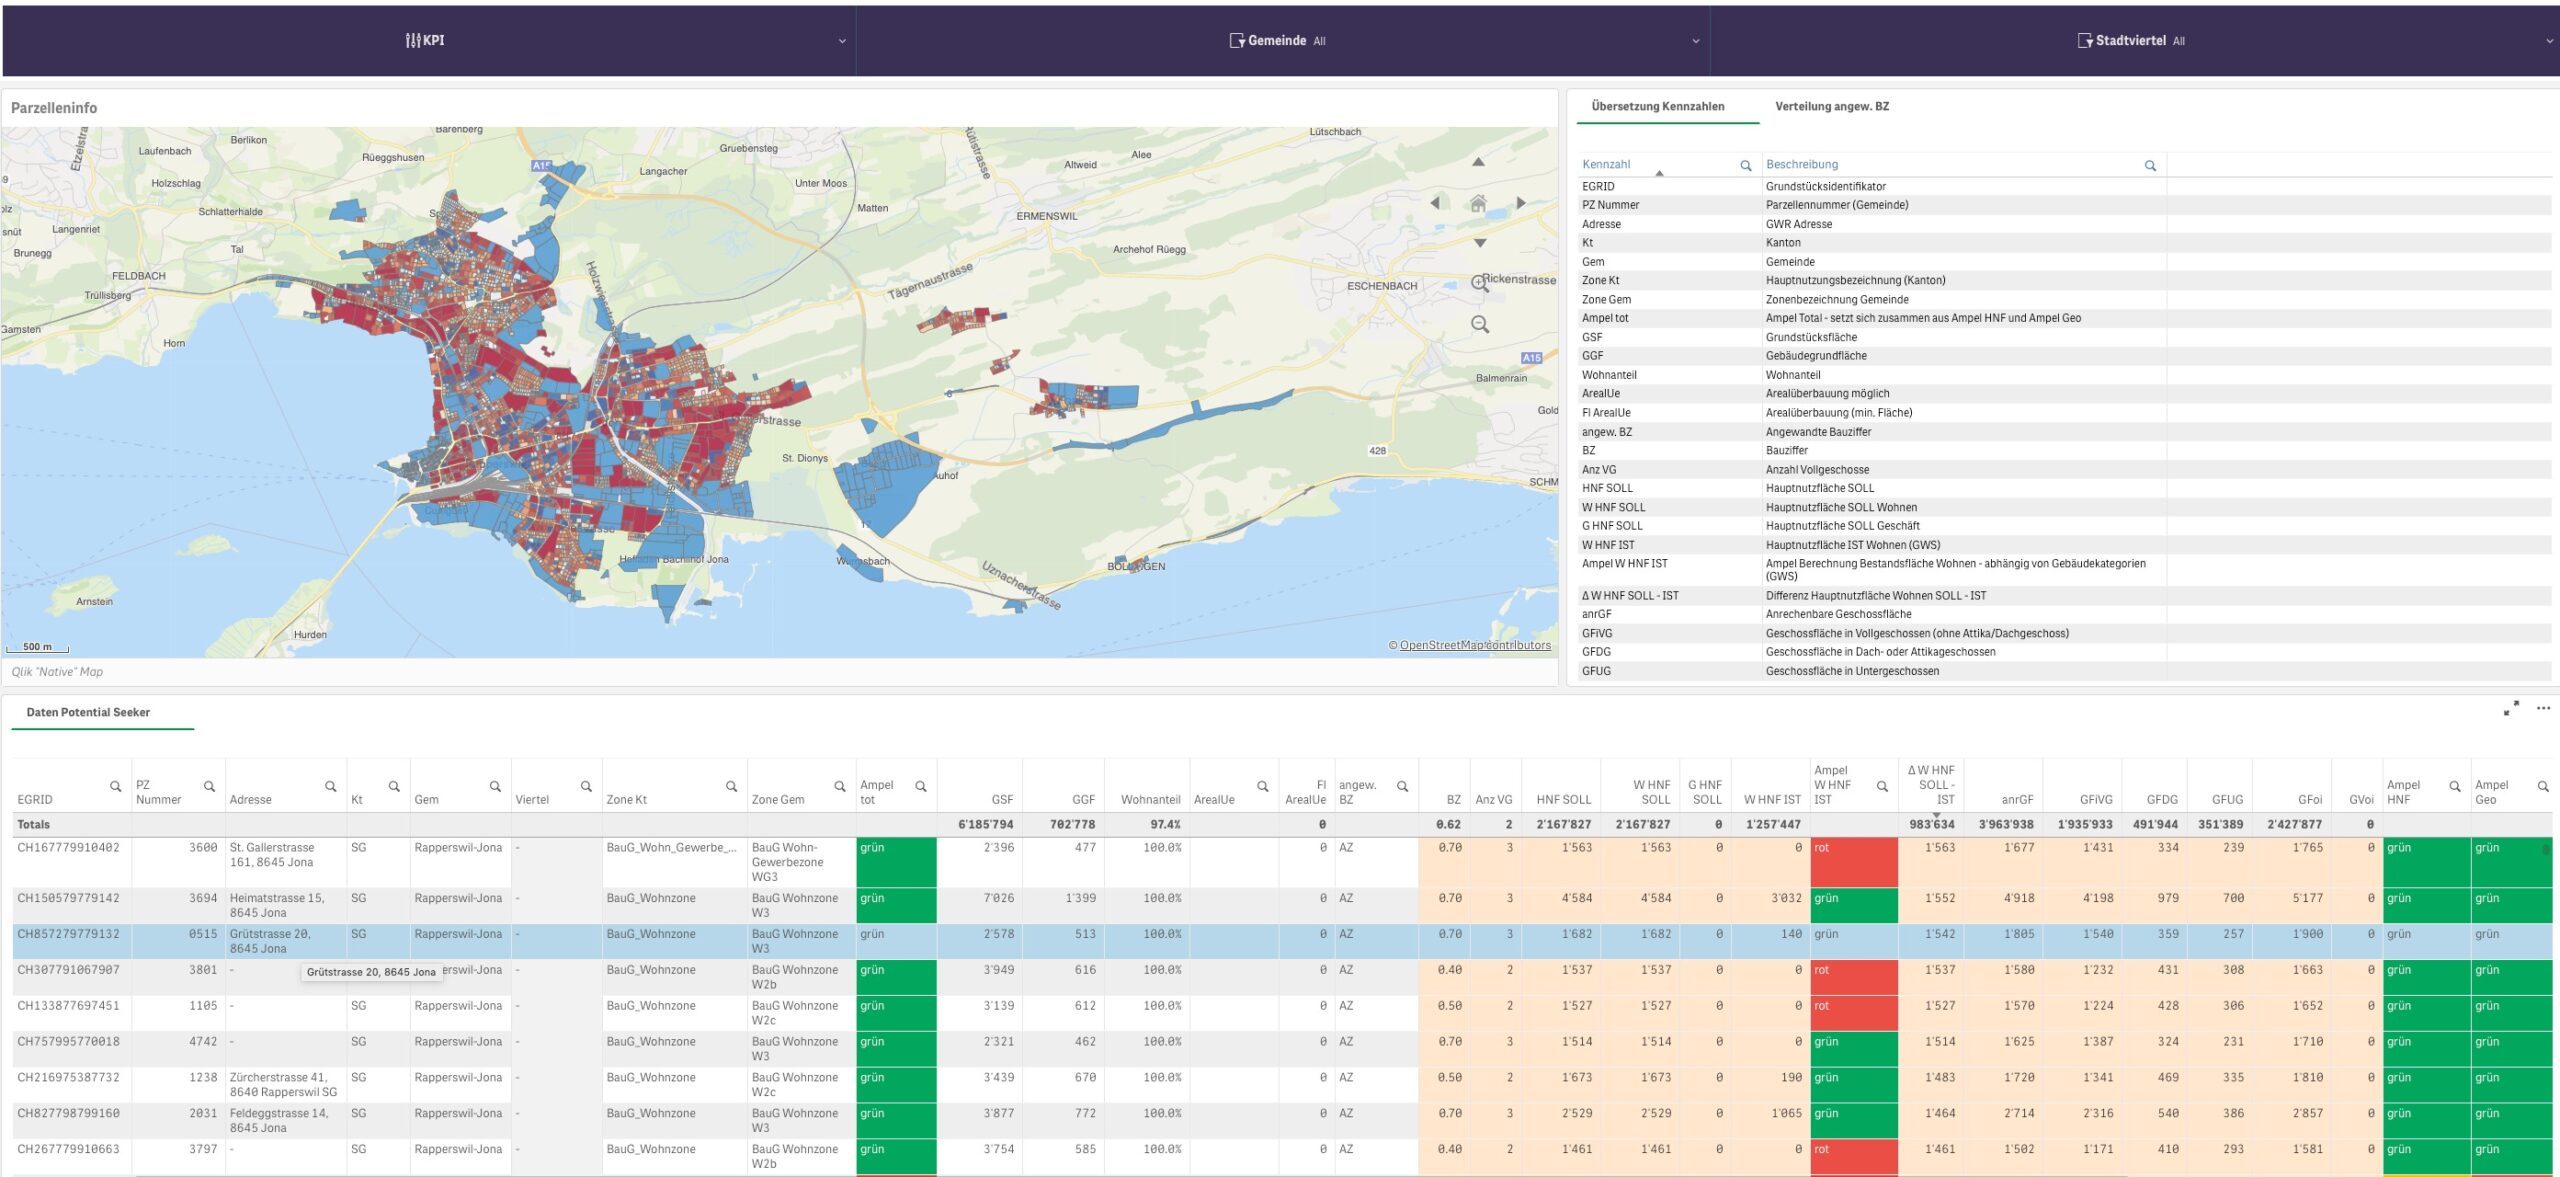Search the angew. BZ column
2560x1177 pixels.
[x=1402, y=787]
